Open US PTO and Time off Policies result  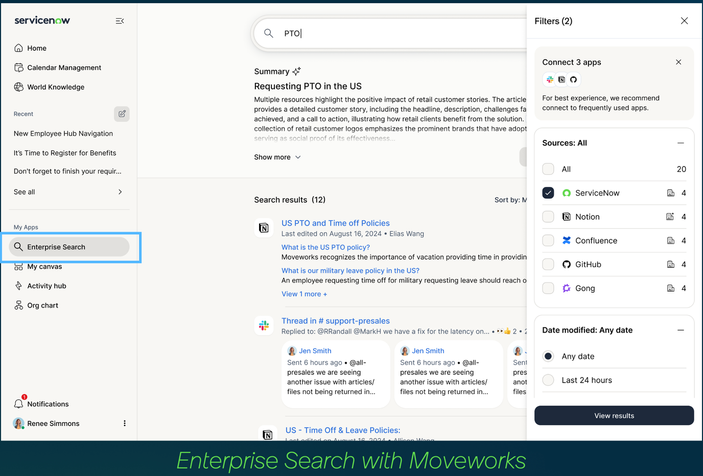[335, 223]
